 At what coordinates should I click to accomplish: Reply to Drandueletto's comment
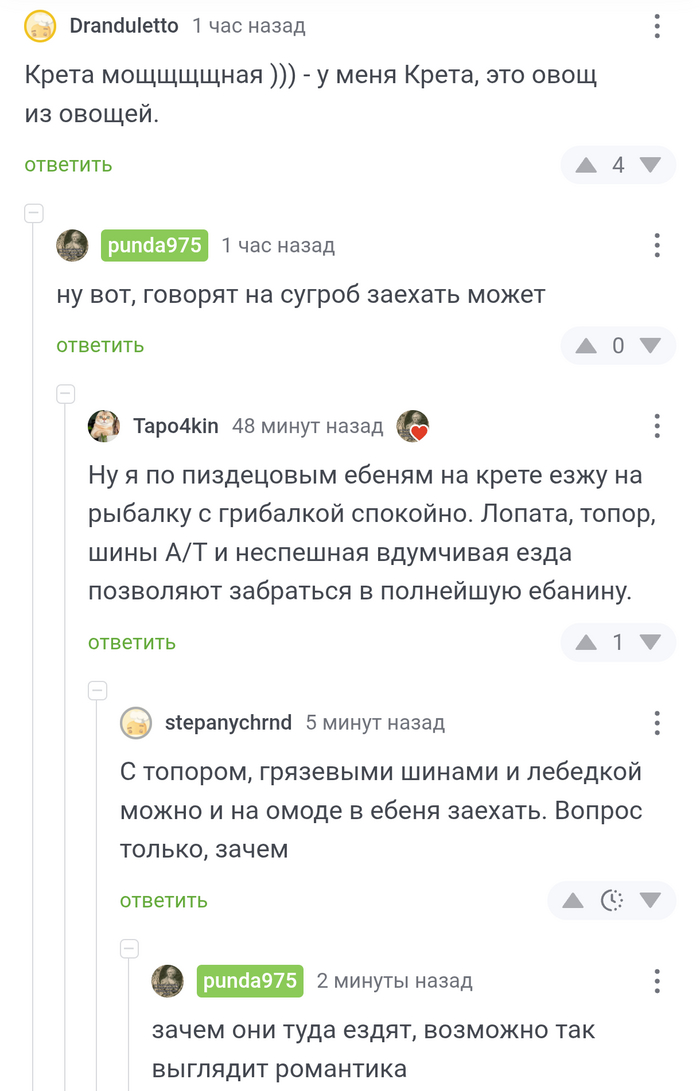point(67,165)
